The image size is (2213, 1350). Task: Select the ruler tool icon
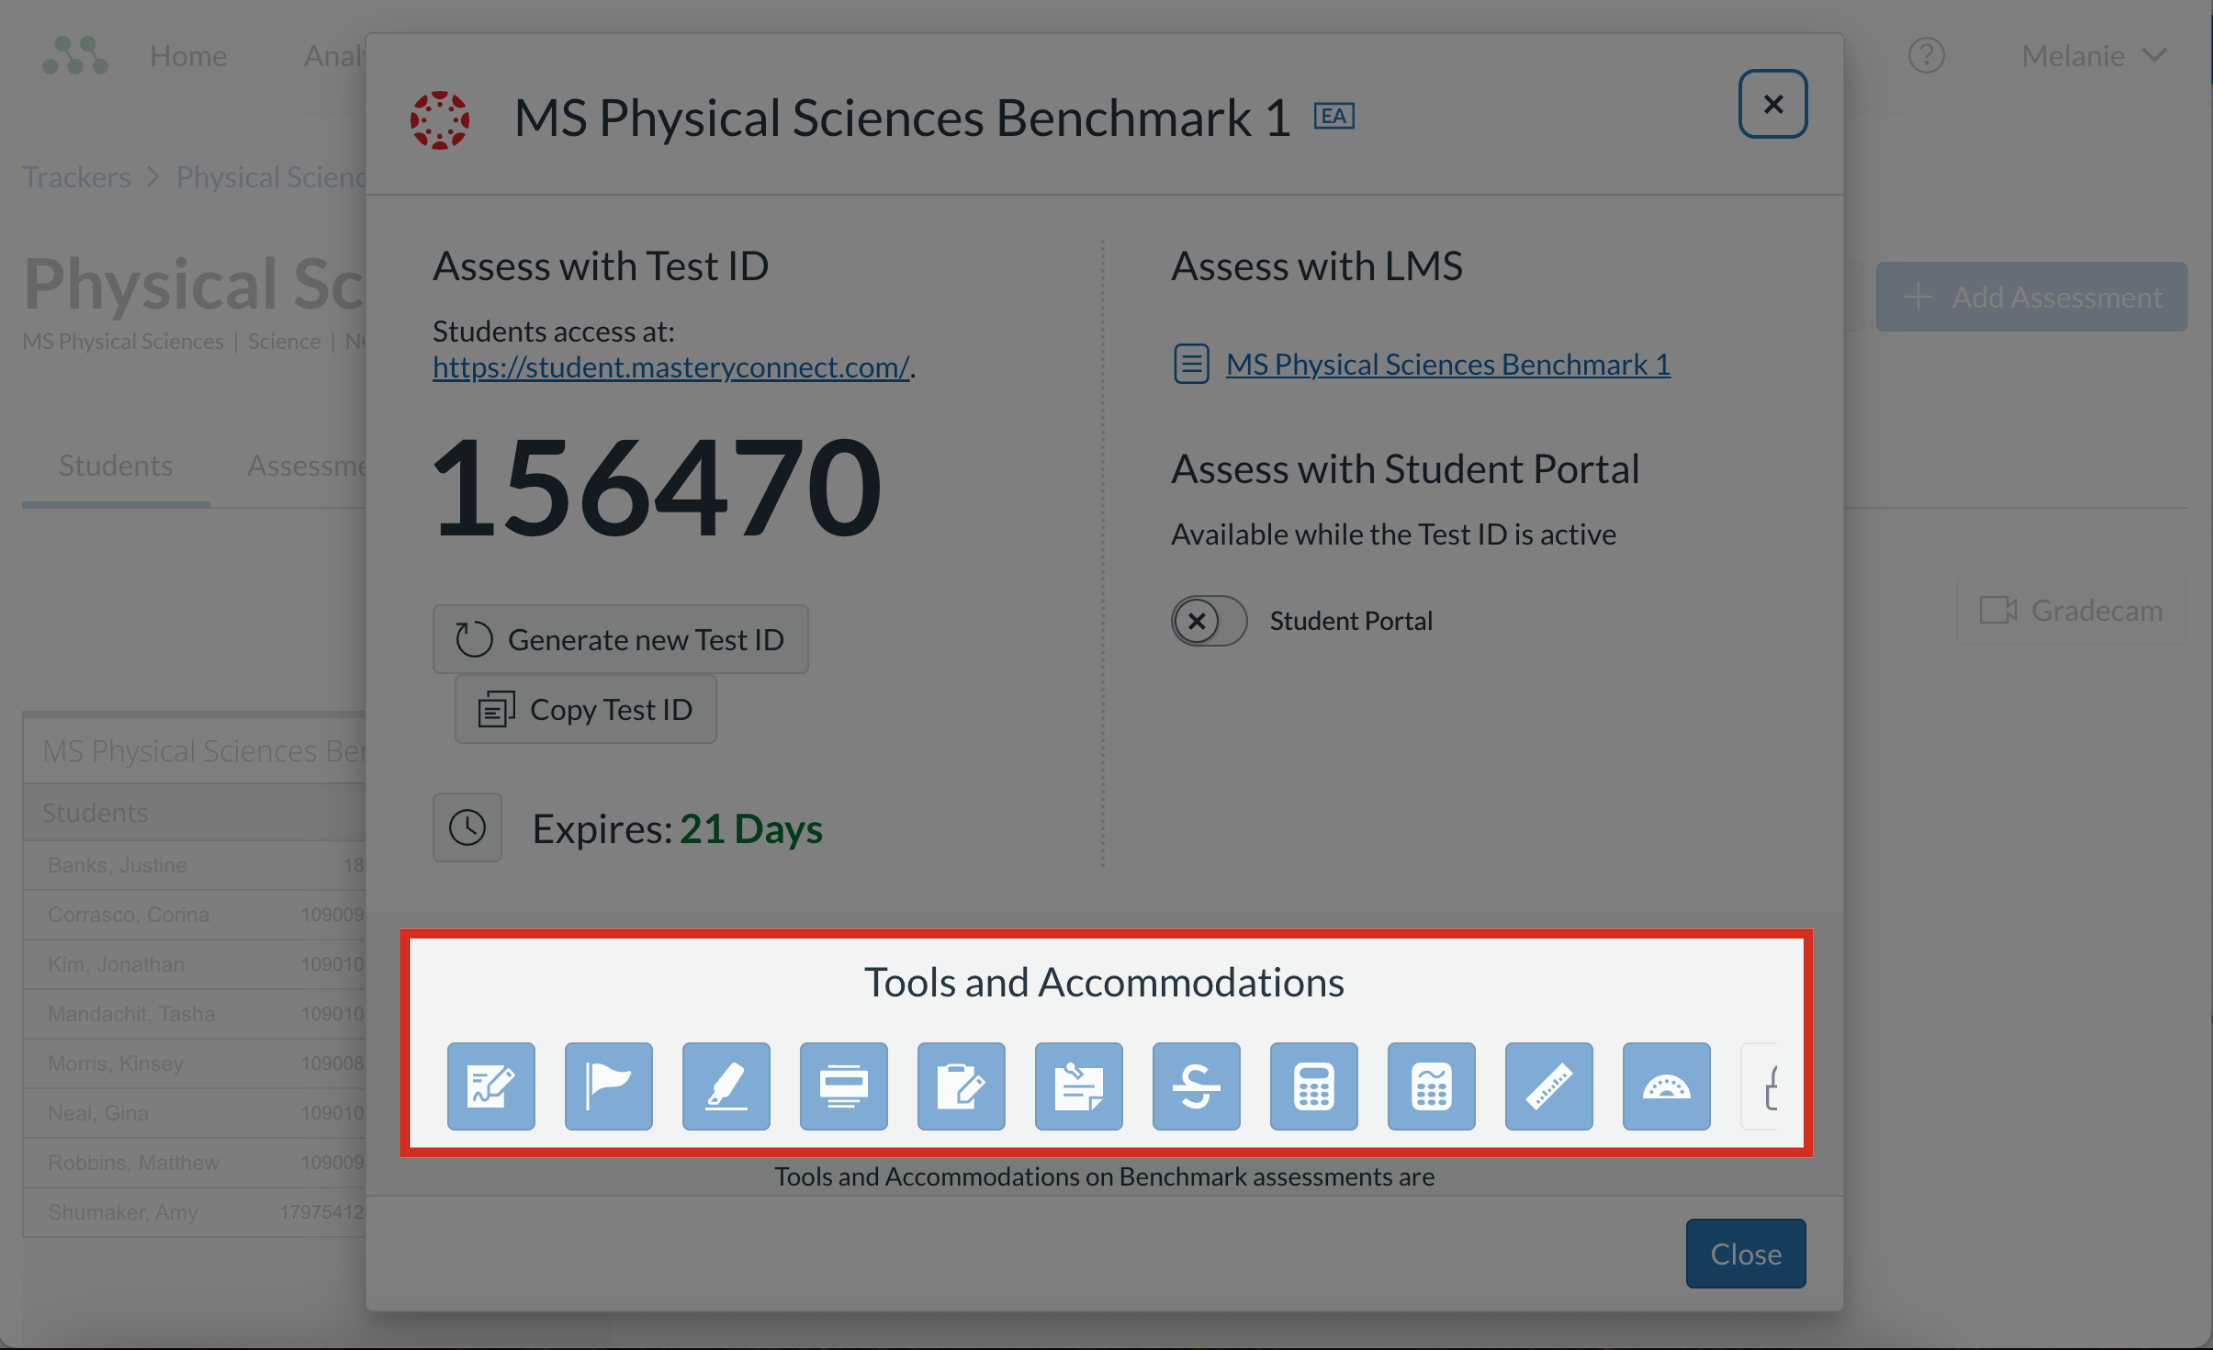click(1549, 1086)
